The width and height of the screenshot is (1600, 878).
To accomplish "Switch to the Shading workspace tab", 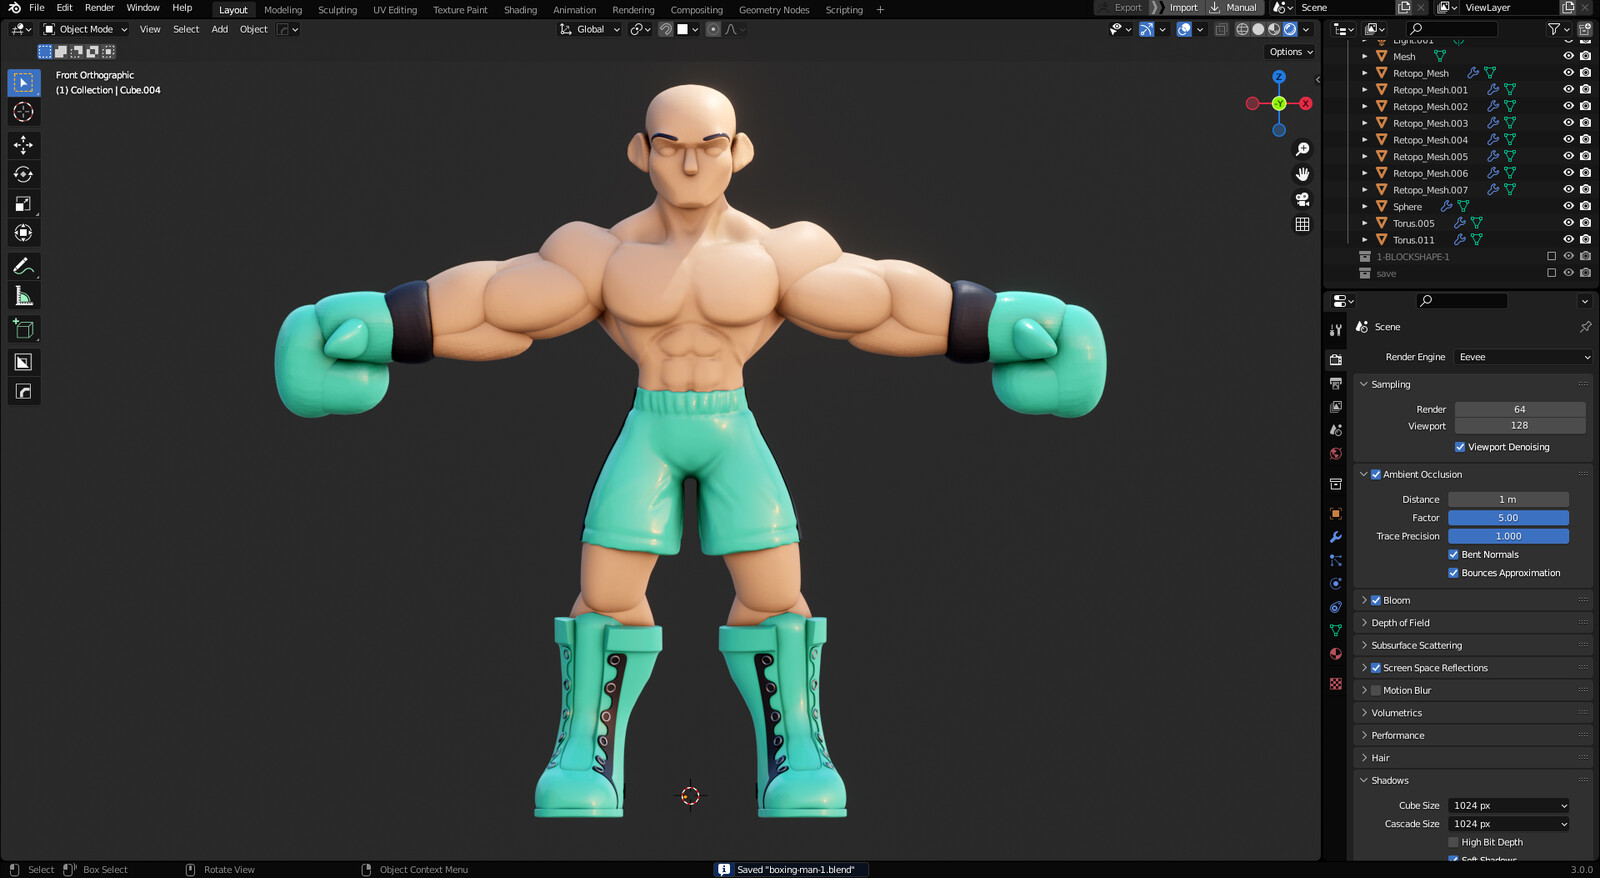I will pos(520,10).
